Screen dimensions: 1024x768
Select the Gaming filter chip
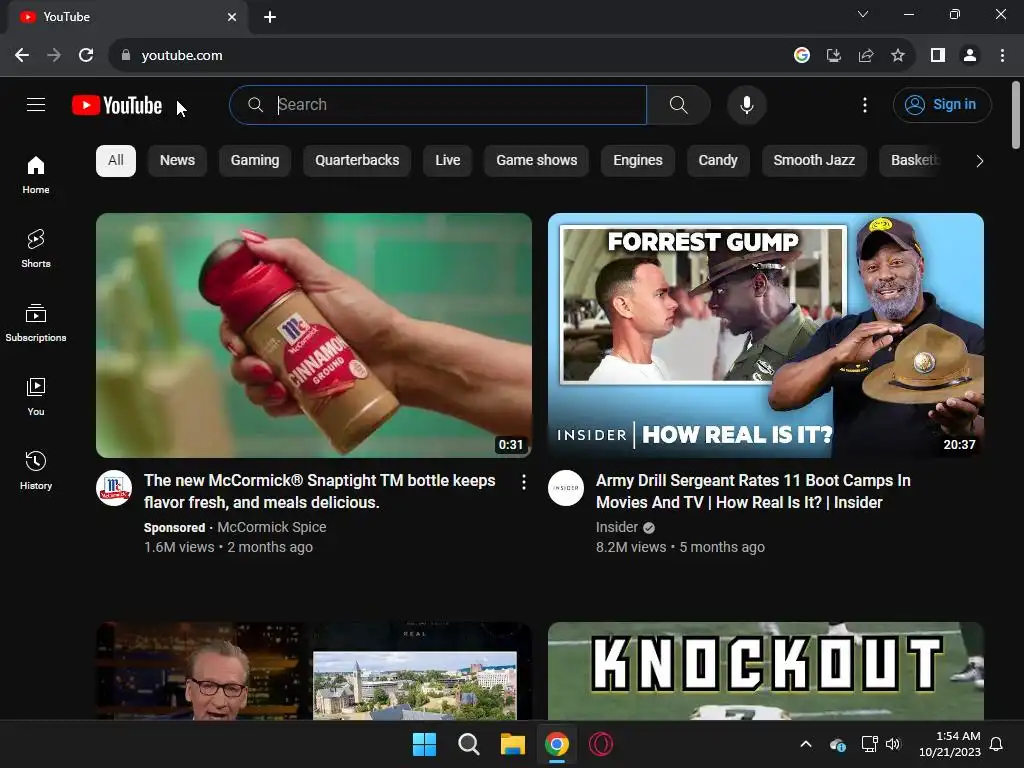tap(255, 161)
